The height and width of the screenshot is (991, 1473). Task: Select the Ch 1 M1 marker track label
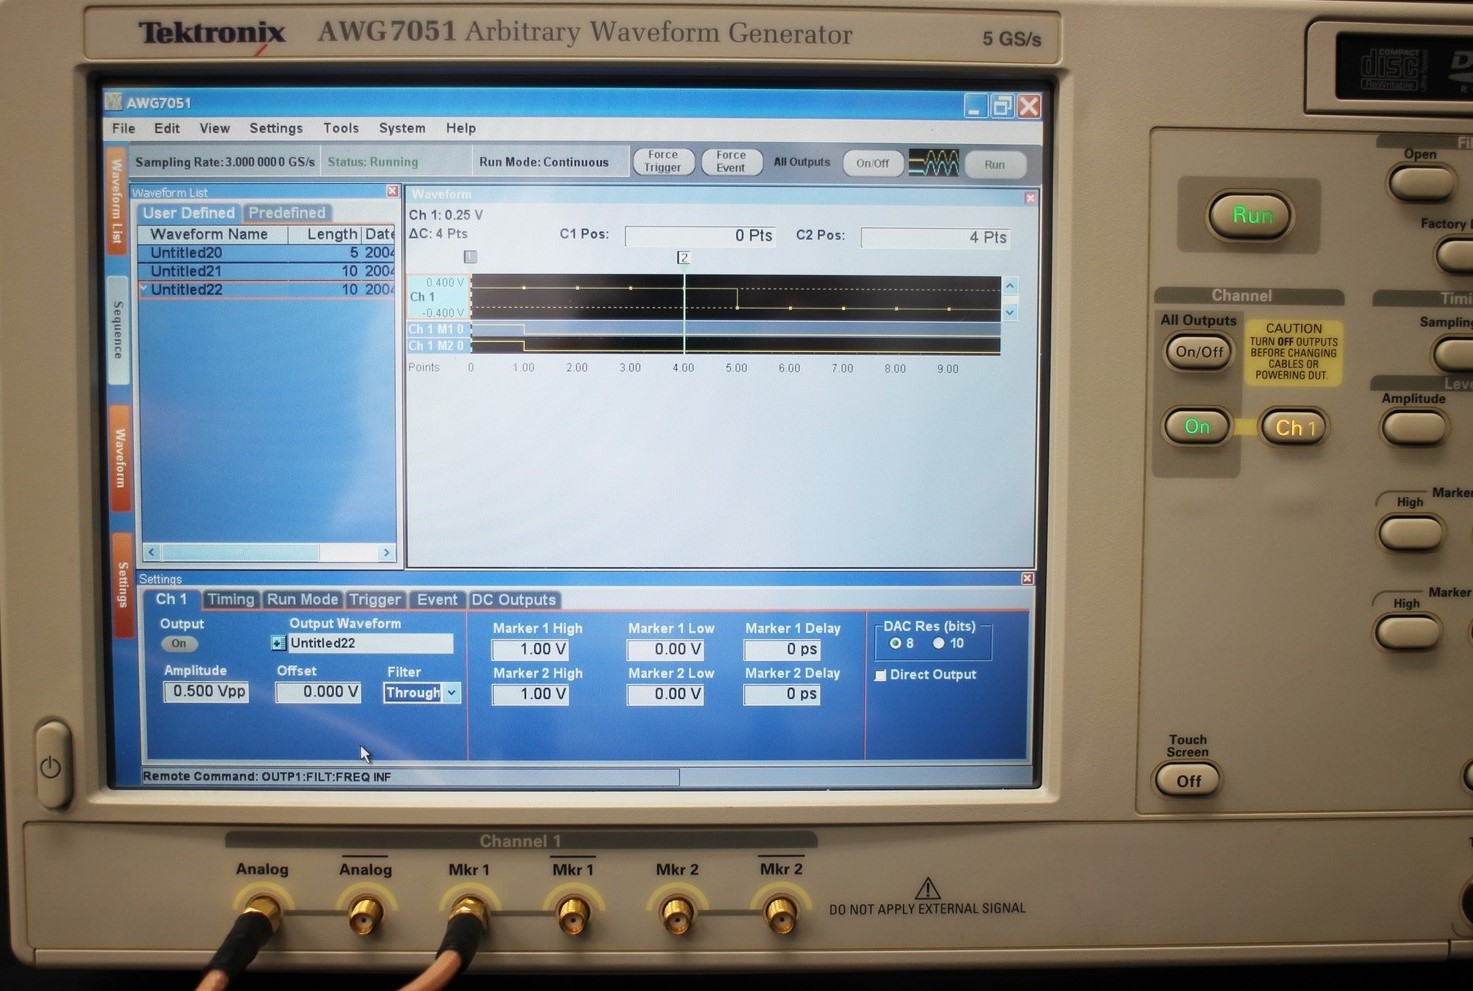coord(437,329)
